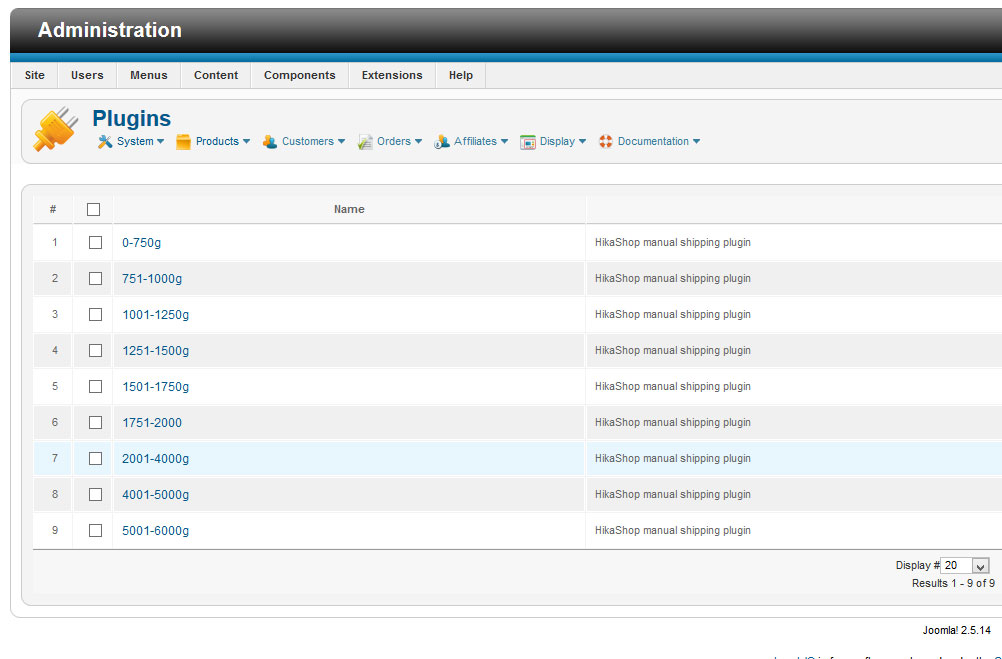Open the Components menu

pyautogui.click(x=299, y=75)
